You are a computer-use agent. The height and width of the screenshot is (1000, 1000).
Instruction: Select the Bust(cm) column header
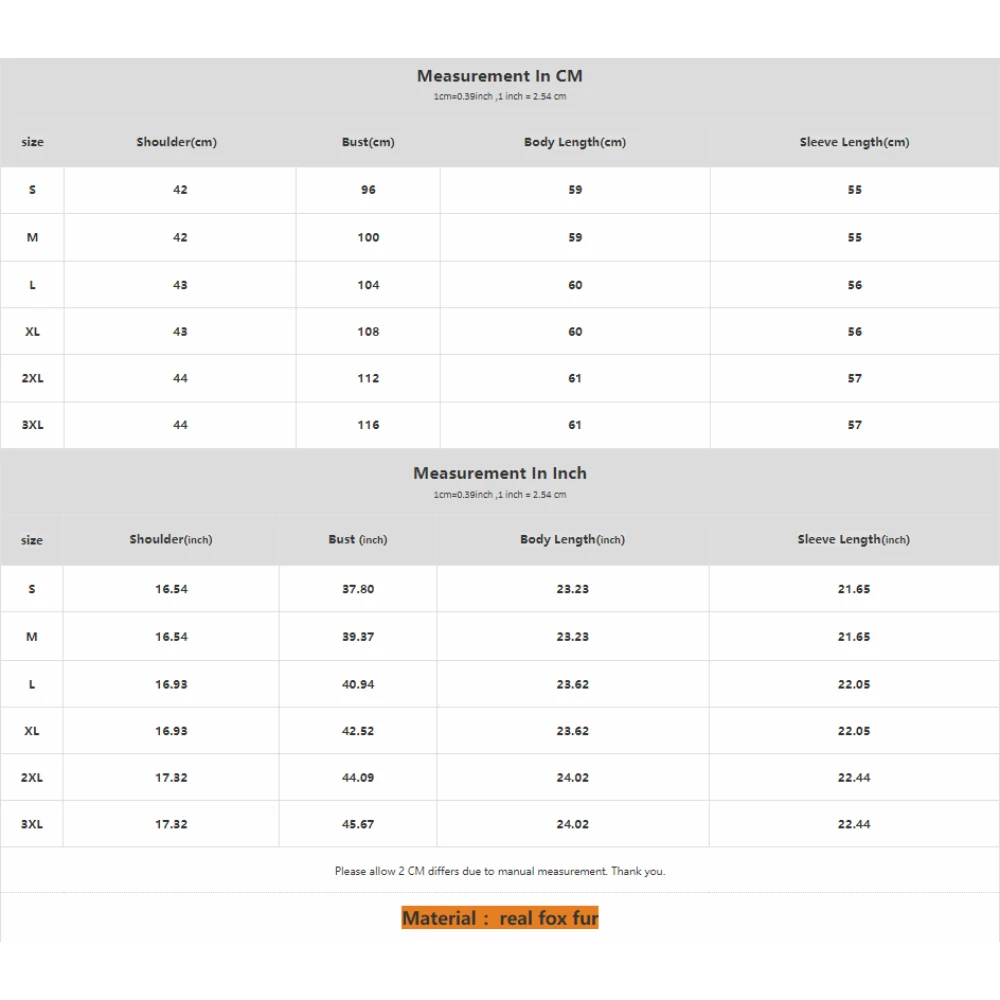(368, 142)
